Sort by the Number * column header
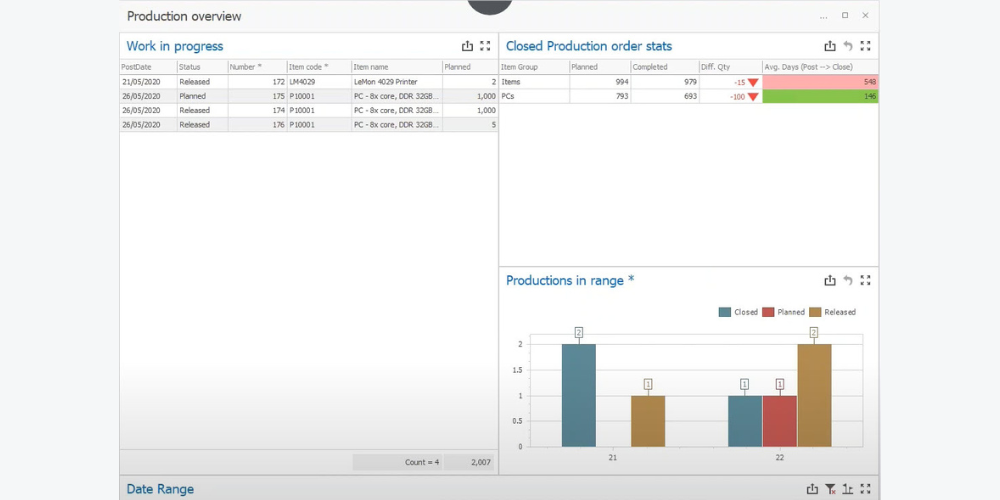Viewport: 1000px width, 500px height. (258, 67)
